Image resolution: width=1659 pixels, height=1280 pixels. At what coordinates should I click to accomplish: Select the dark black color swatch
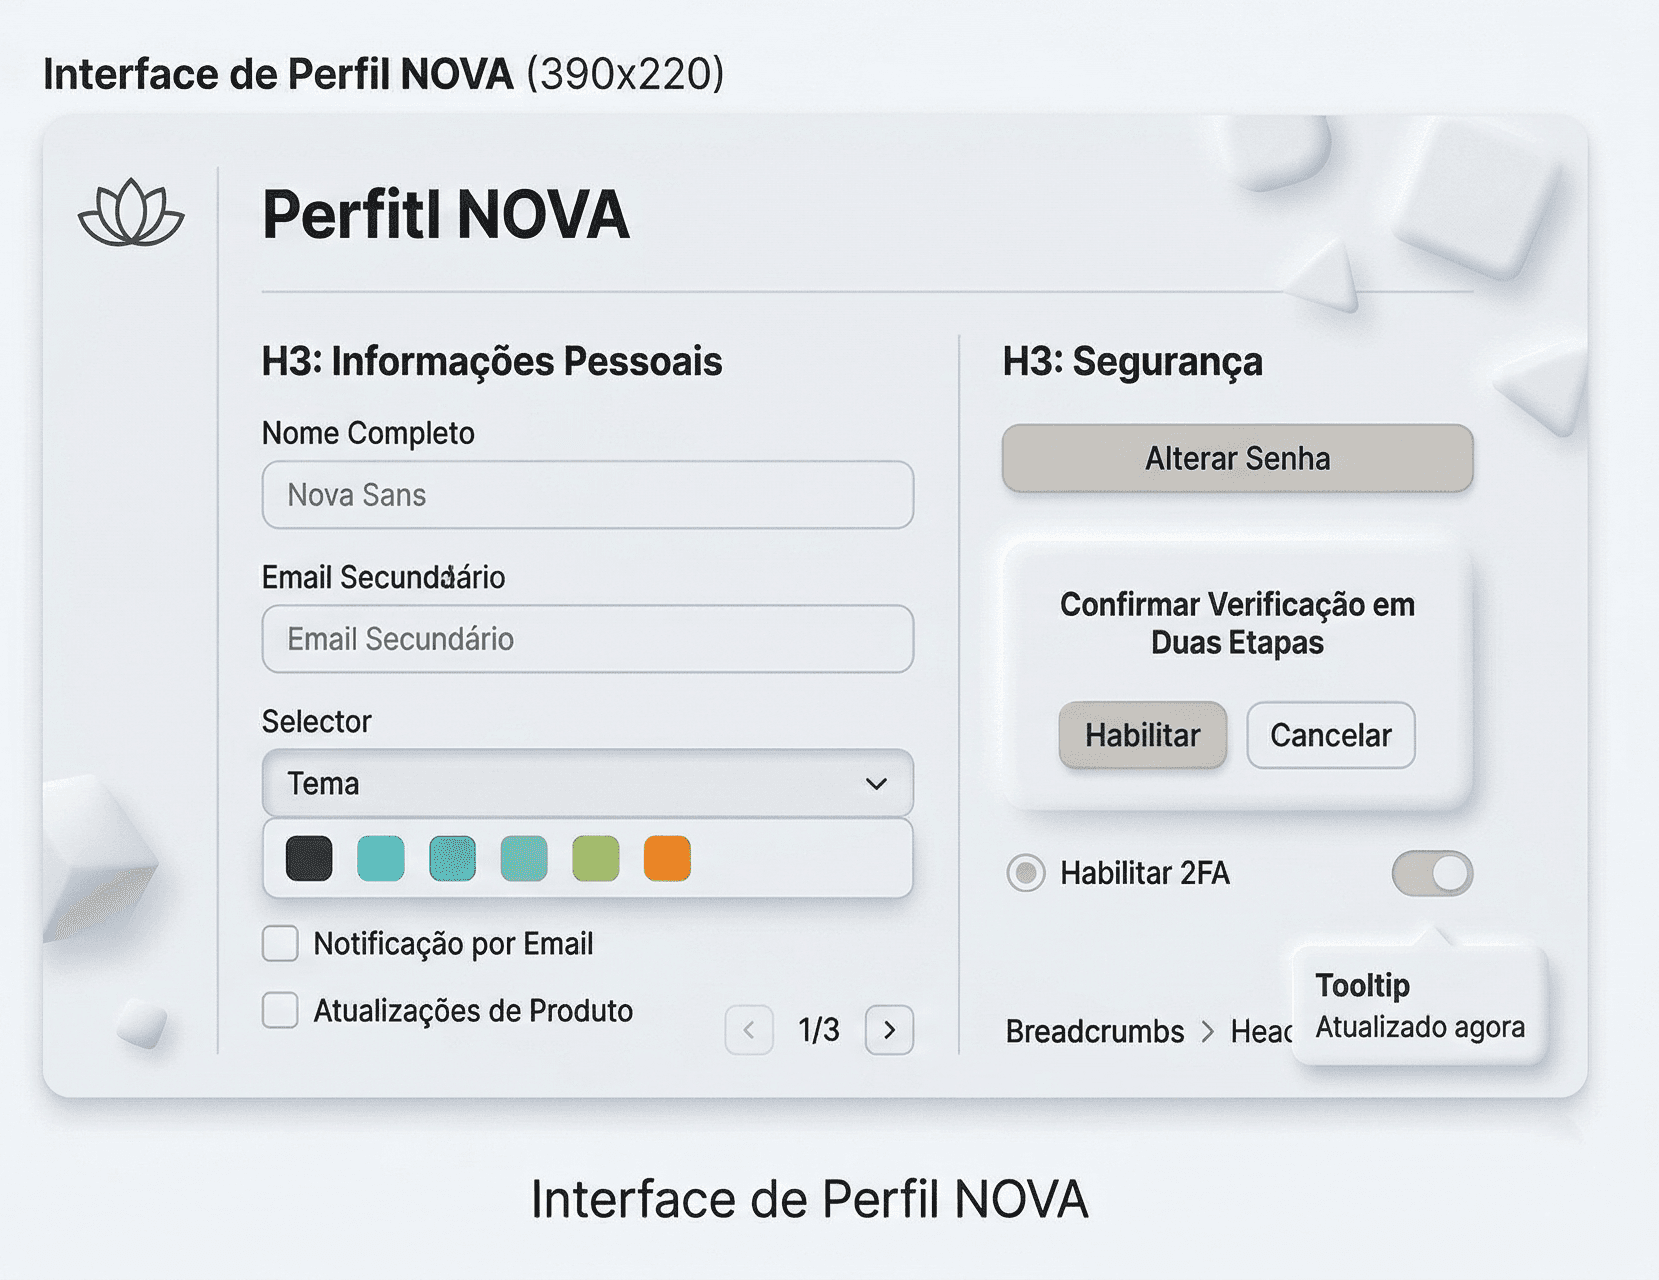click(308, 856)
